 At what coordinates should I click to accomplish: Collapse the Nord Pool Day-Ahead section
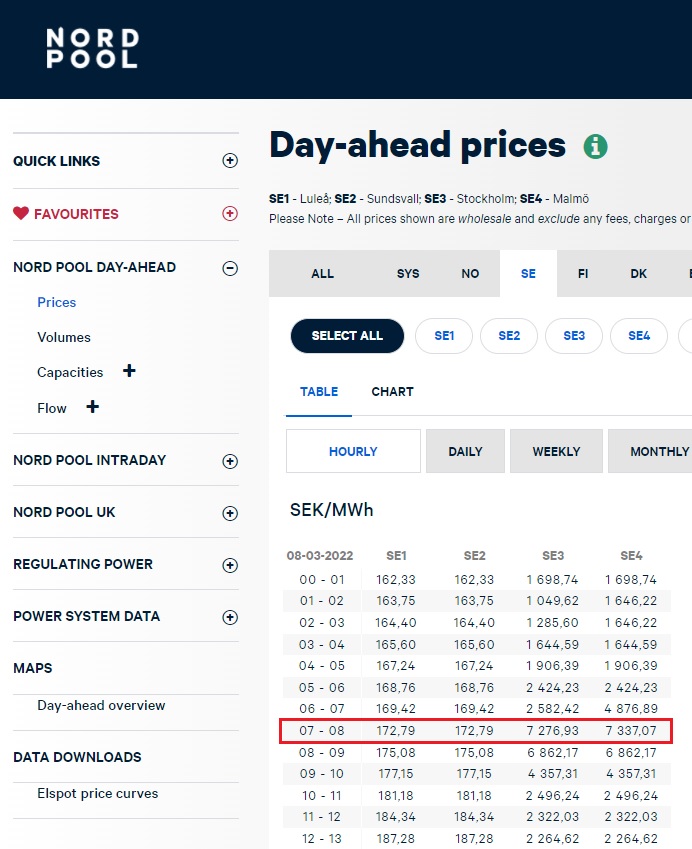230,268
